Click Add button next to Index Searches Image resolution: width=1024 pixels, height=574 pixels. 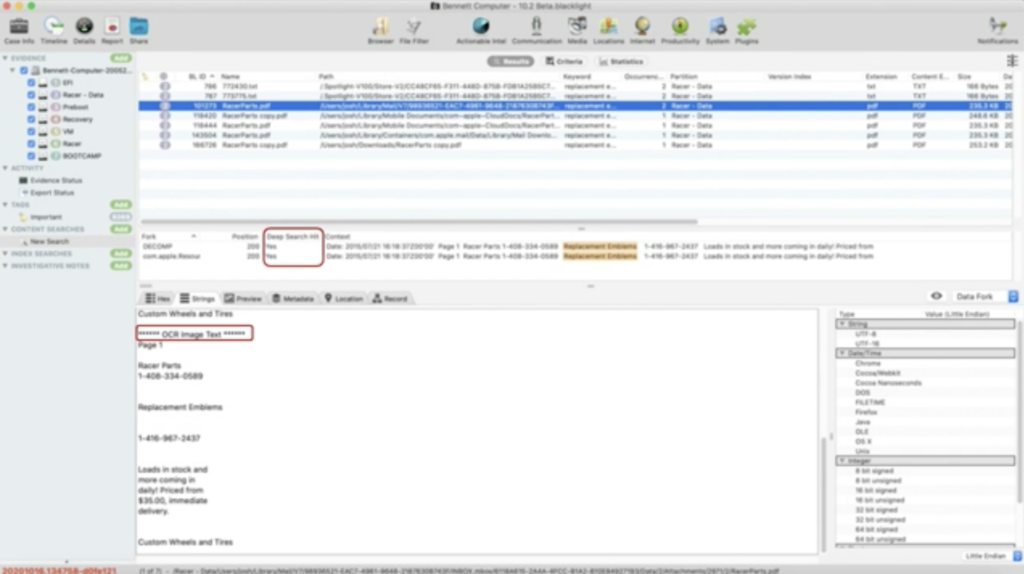tap(121, 253)
